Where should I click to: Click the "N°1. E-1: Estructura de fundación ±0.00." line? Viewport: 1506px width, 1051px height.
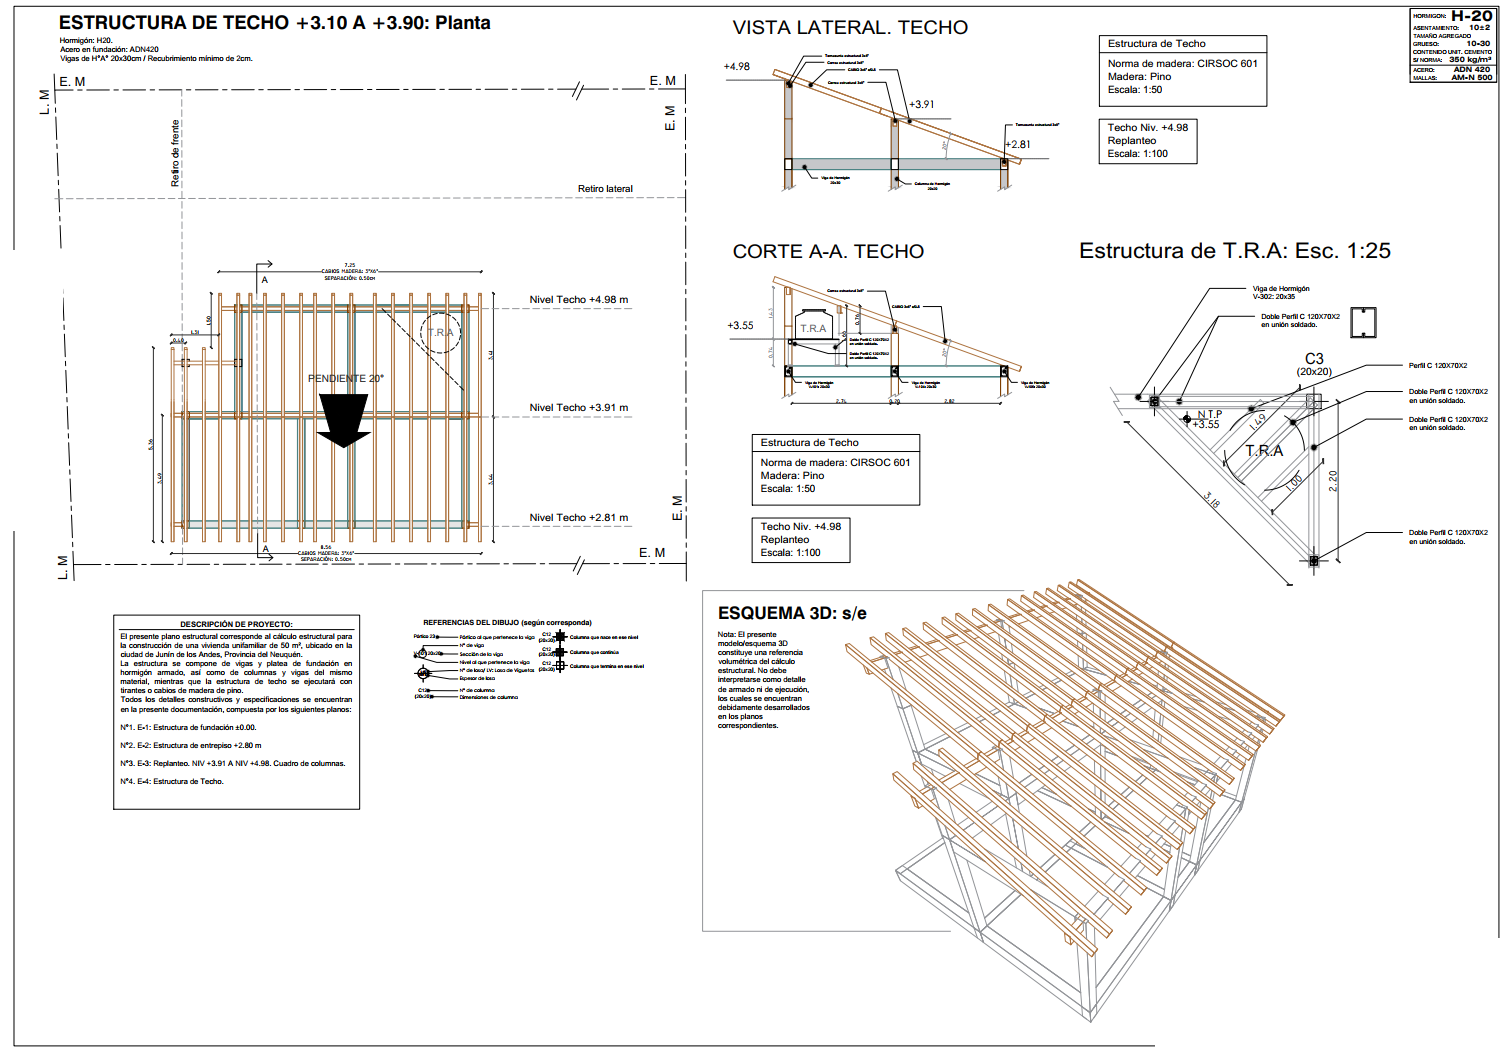[x=188, y=728]
